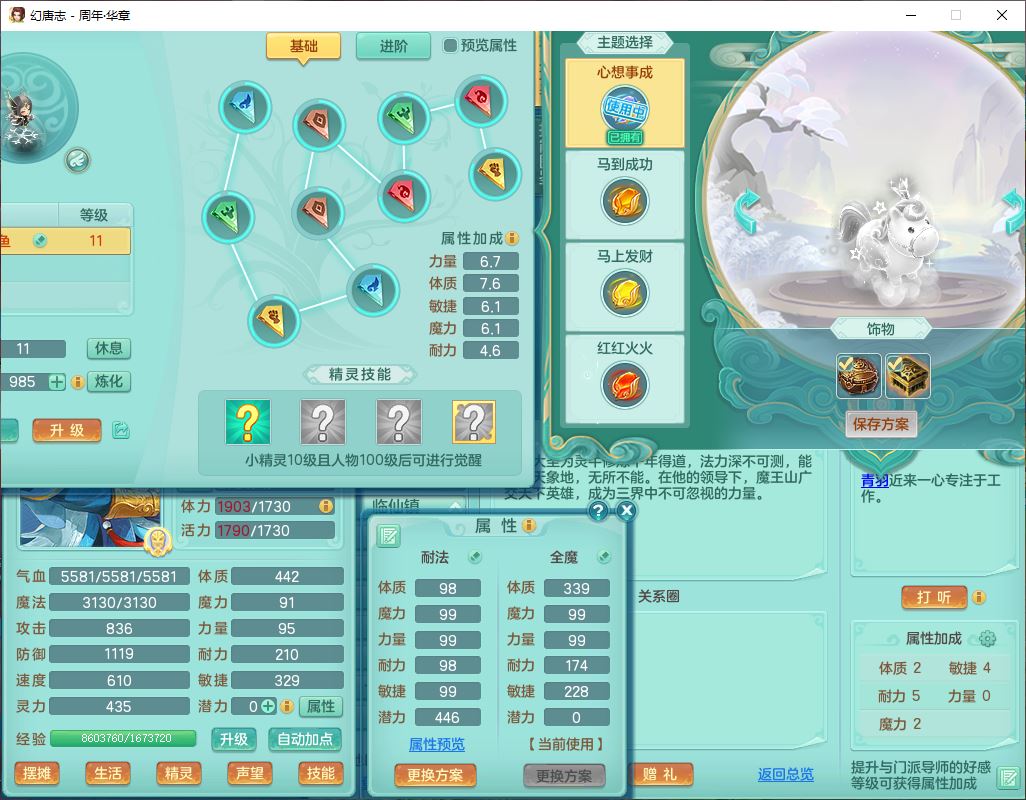Click the orange 升级 spirit button
This screenshot has height=800, width=1026.
pyautogui.click(x=67, y=430)
